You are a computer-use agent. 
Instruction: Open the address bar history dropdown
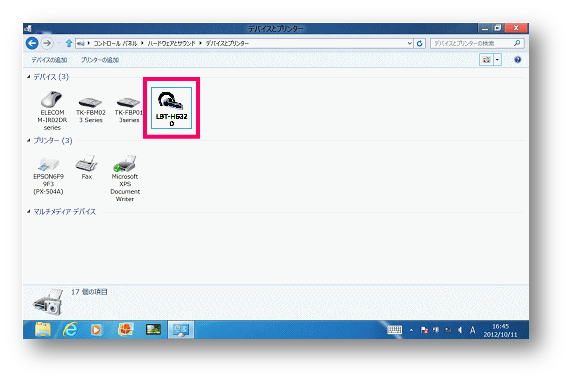point(410,43)
